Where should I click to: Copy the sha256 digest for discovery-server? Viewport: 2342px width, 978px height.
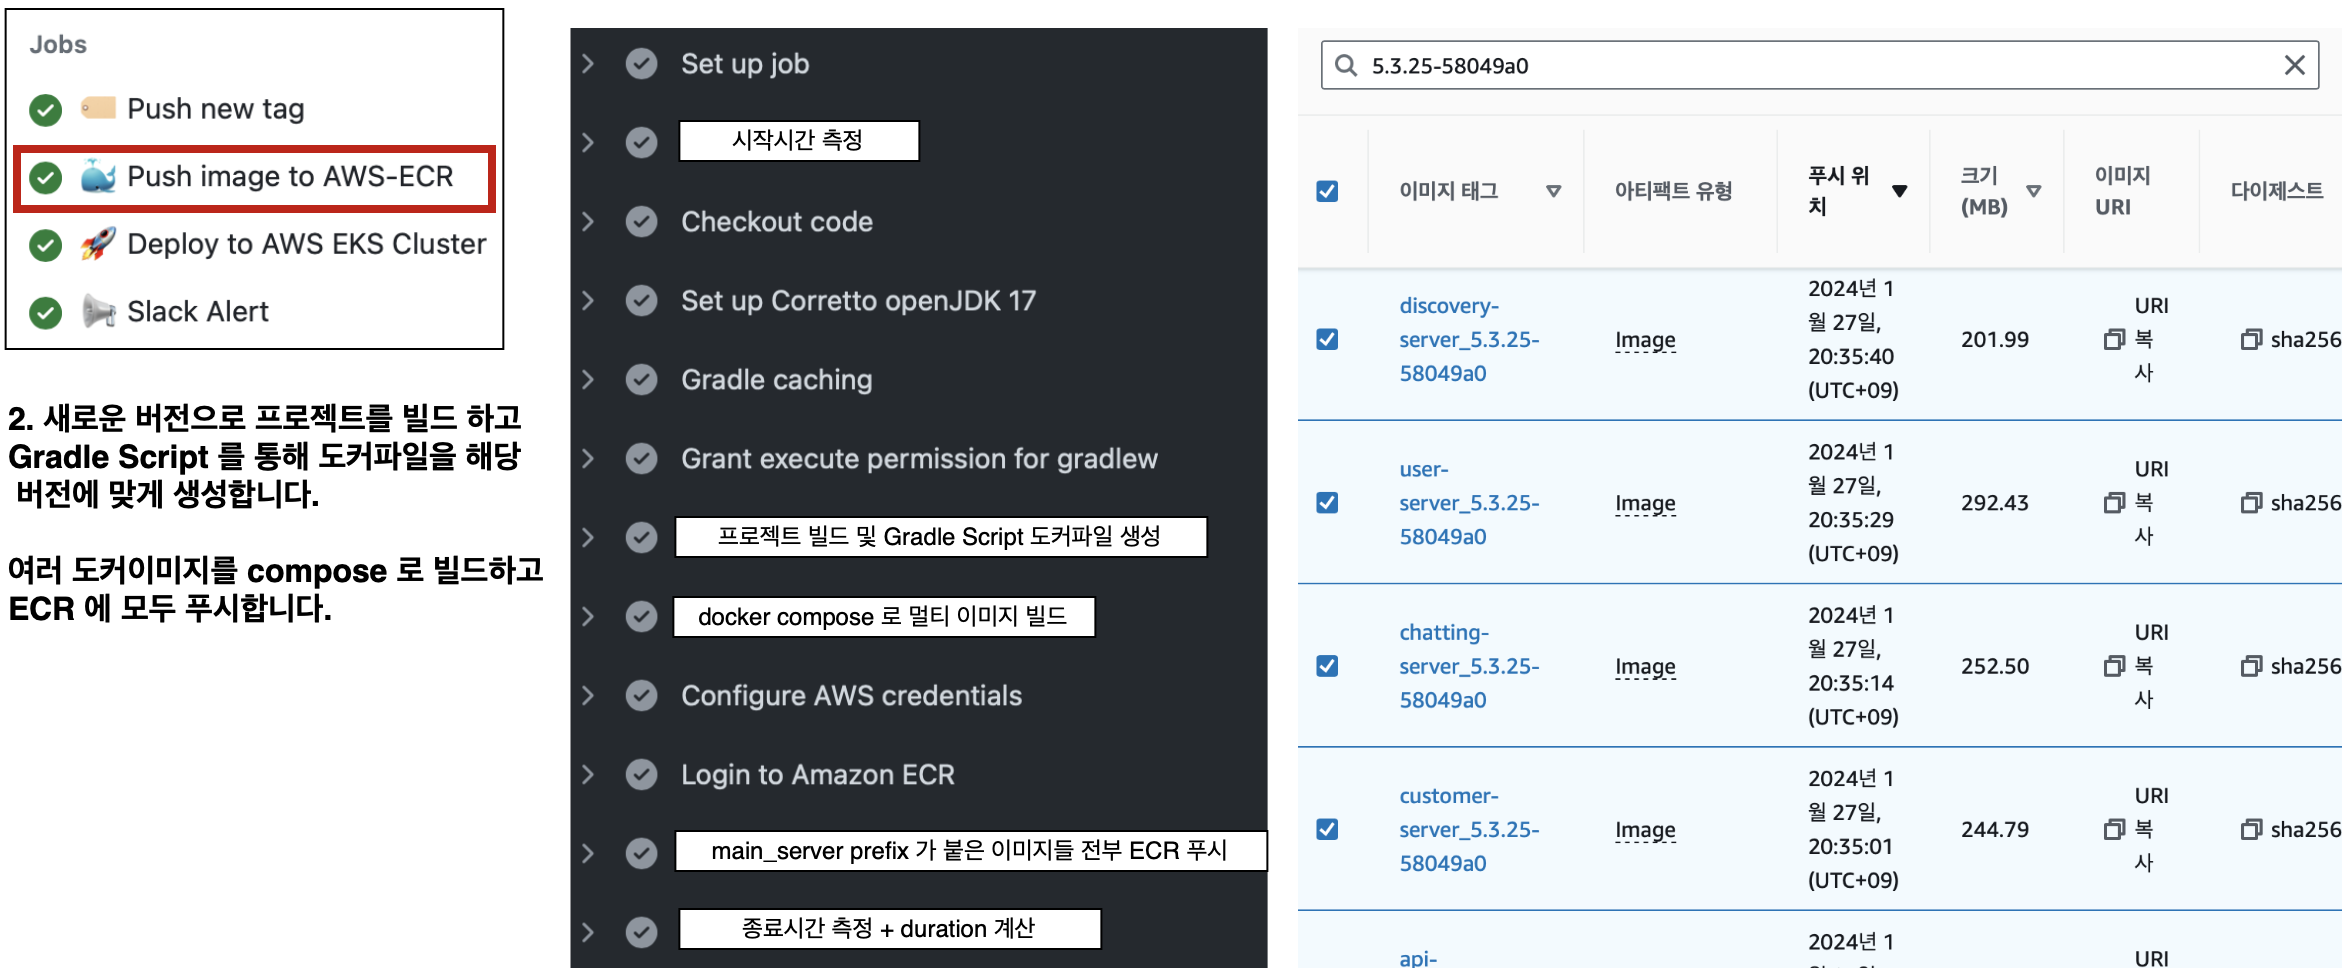[2251, 340]
